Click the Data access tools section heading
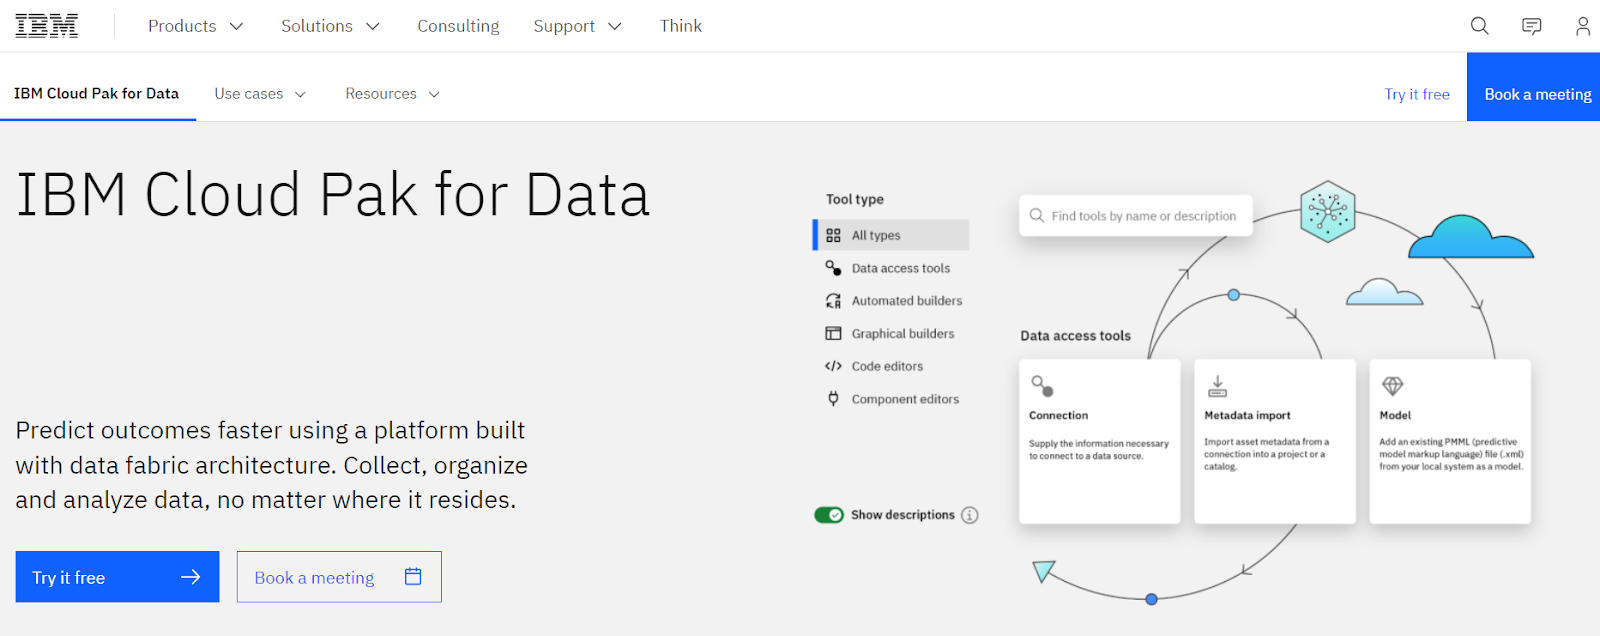Image resolution: width=1600 pixels, height=636 pixels. (x=1075, y=336)
